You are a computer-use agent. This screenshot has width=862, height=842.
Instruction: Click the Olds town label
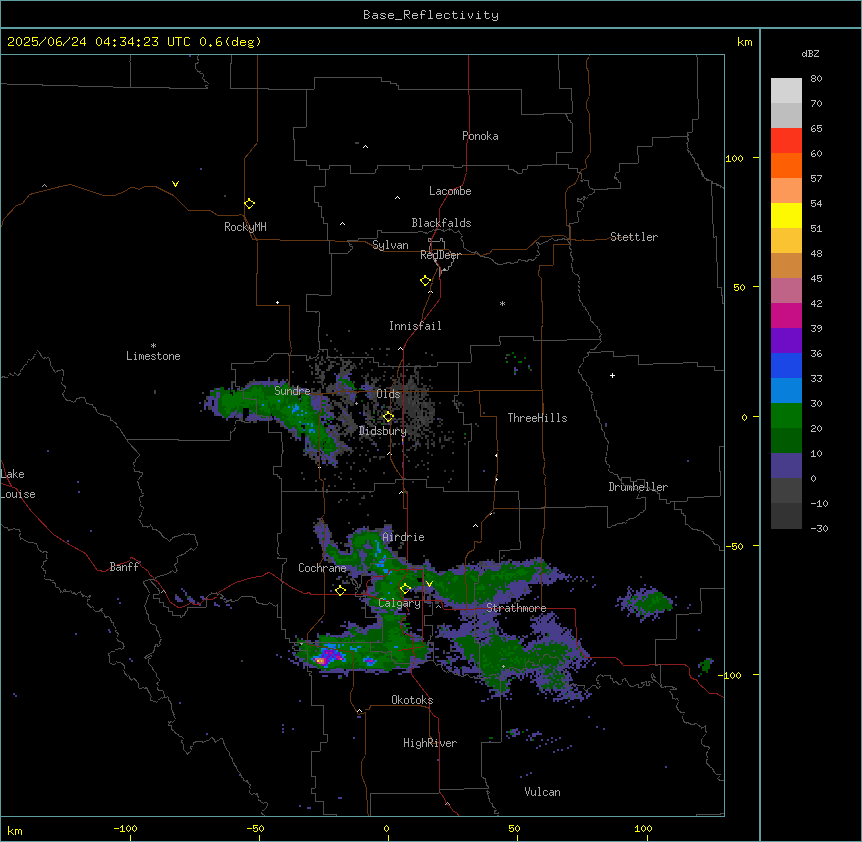[388, 394]
